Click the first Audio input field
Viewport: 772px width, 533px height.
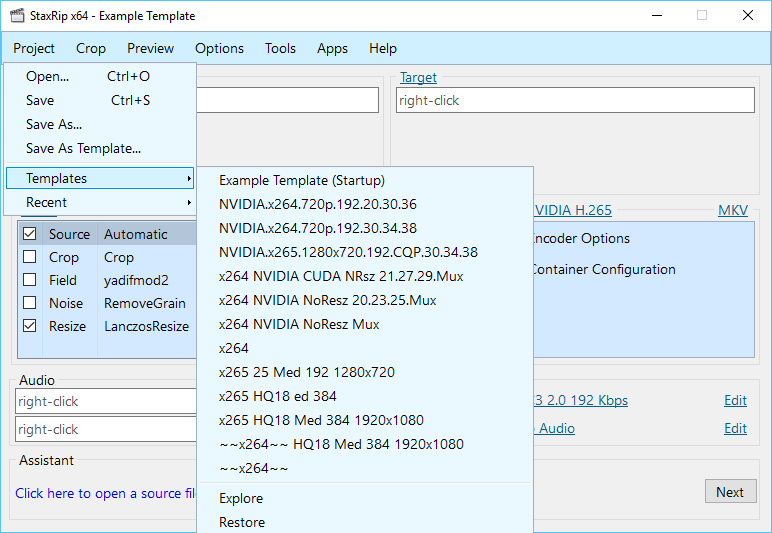pyautogui.click(x=106, y=402)
